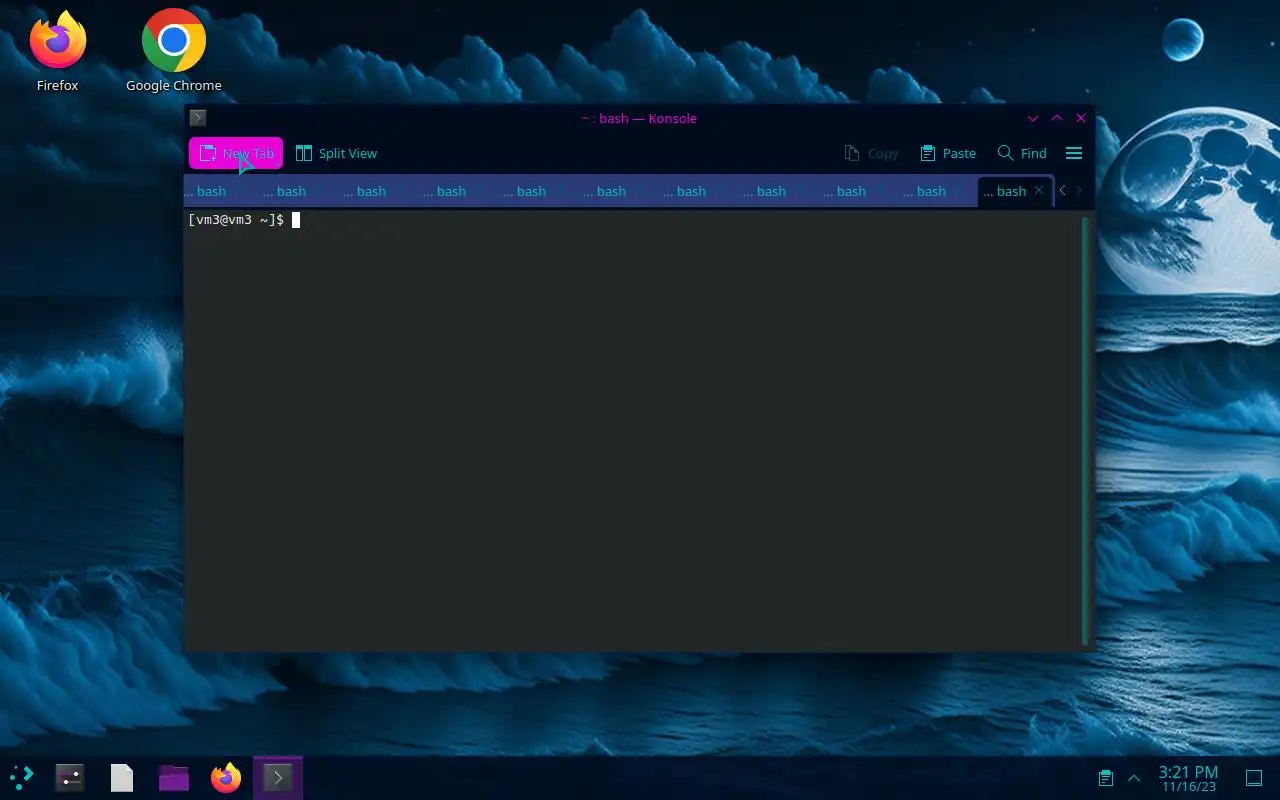Click the Copy toolbar button

click(x=871, y=153)
